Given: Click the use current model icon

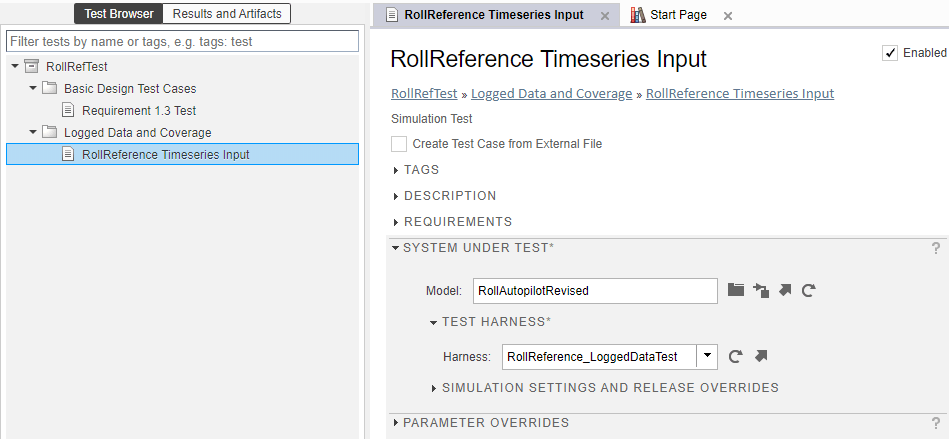Looking at the screenshot, I should coord(761,290).
